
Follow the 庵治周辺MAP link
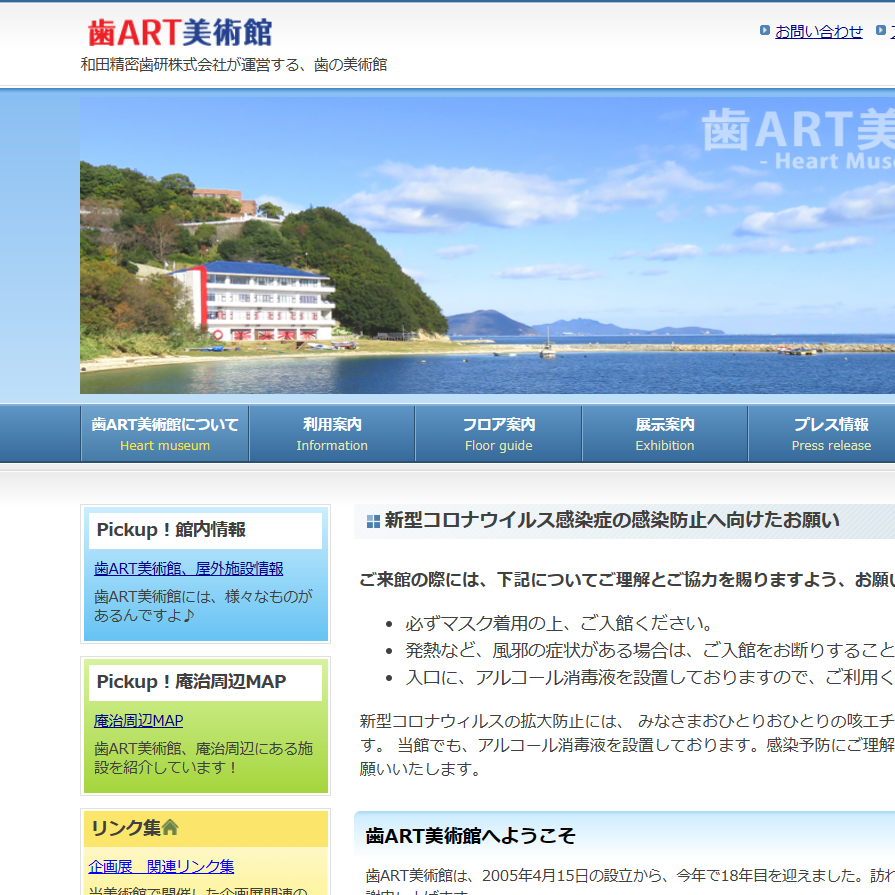(139, 720)
